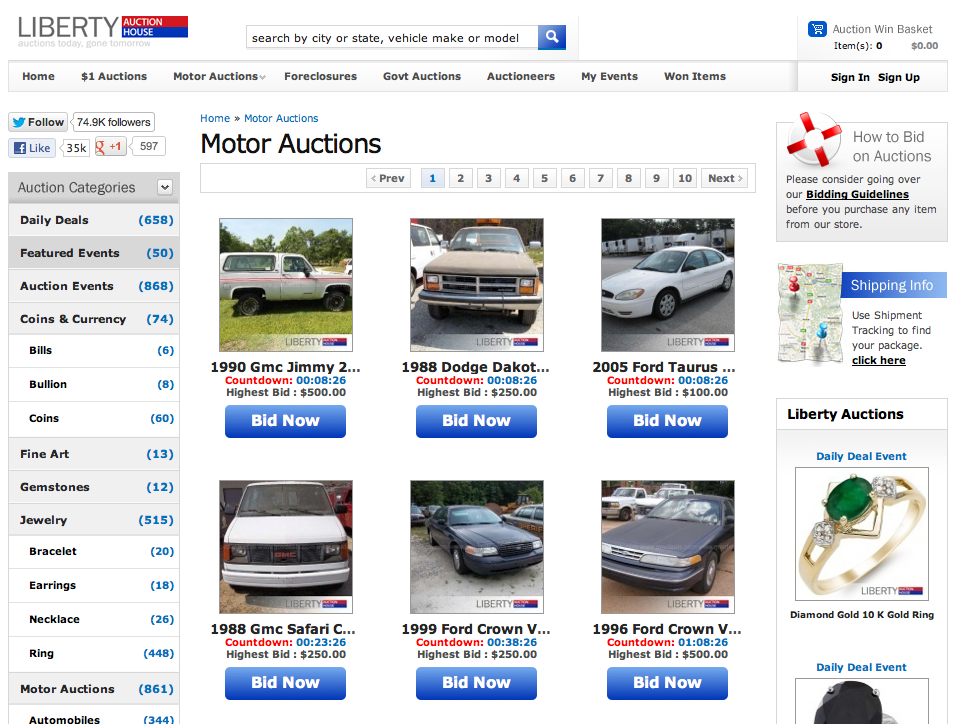
Task: Open the 1988 Gmc Safari thumbnail
Action: pyautogui.click(x=286, y=547)
